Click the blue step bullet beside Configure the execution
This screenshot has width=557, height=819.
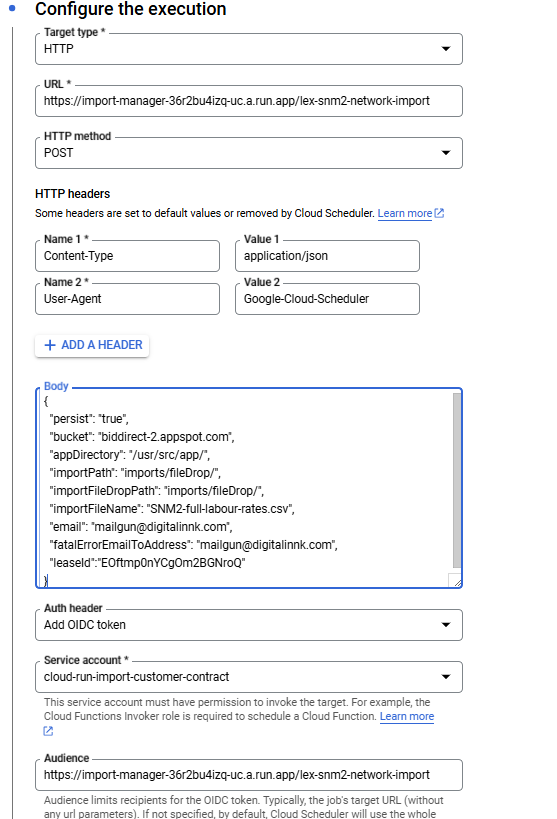pyautogui.click(x=13, y=8)
